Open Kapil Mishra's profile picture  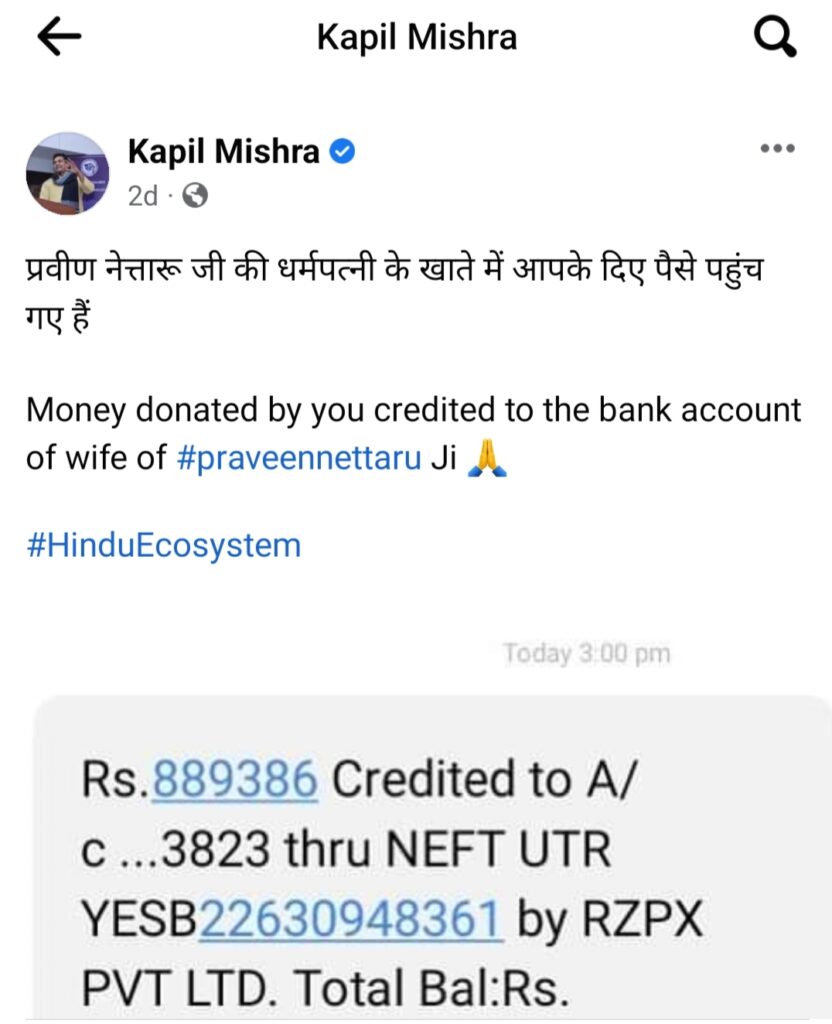[67, 174]
